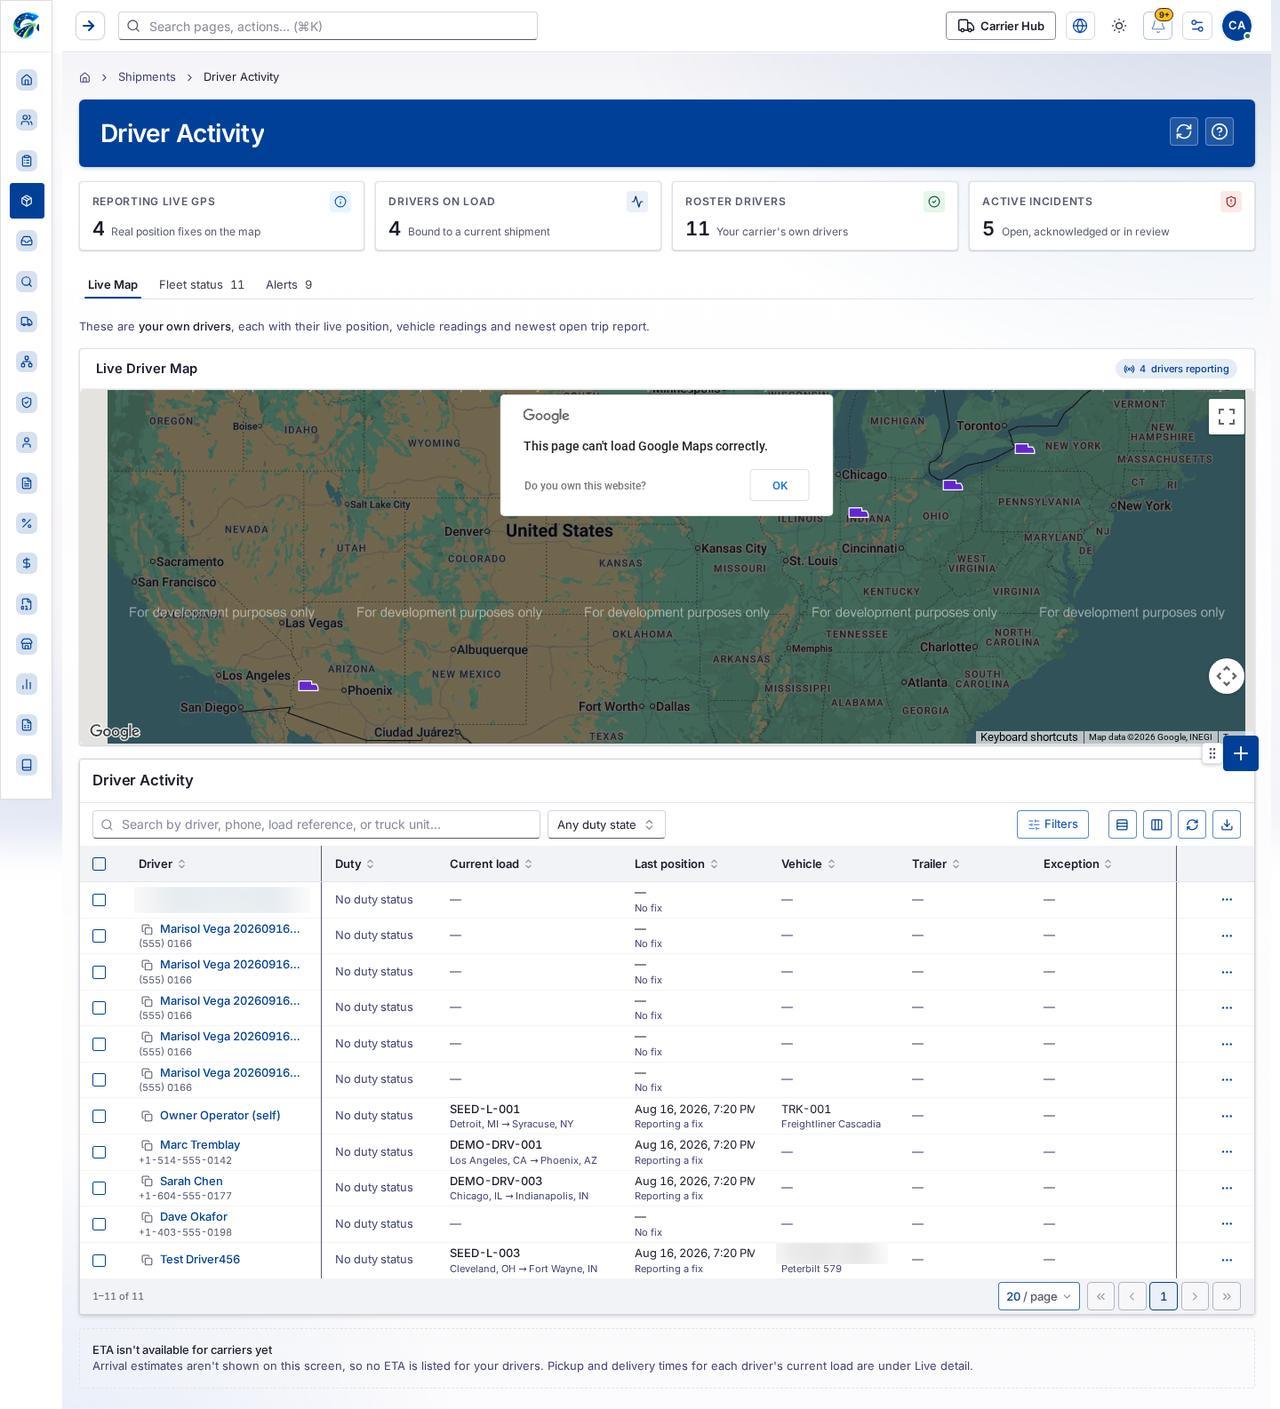Switch to the Fleet status tab
1280x1409 pixels.
point(201,285)
